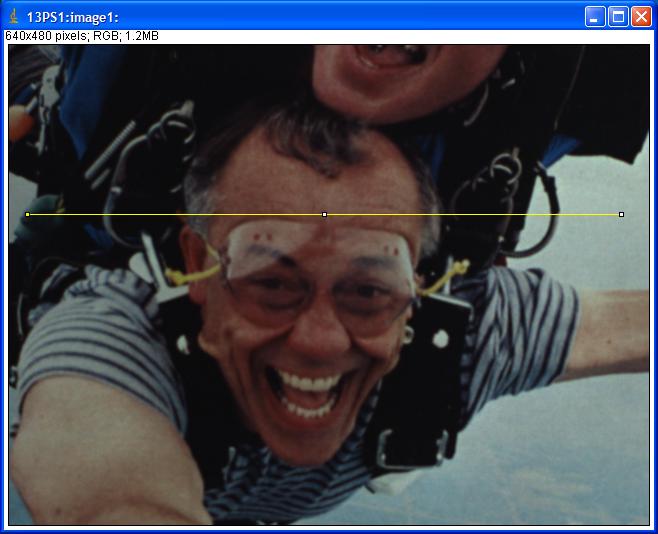Click the left endpoint handle of the yellow line
Image resolution: width=658 pixels, height=534 pixels.
point(27,214)
